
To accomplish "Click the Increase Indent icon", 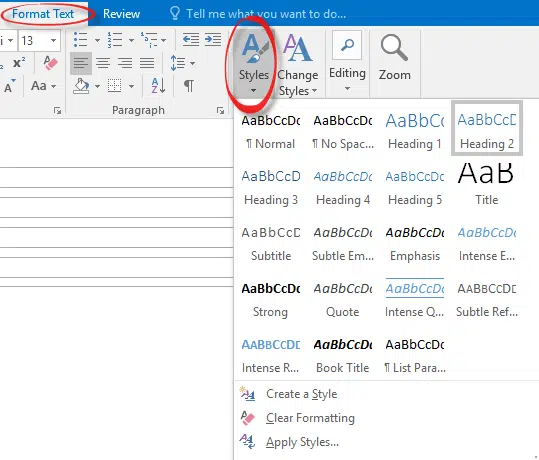I will 213,40.
